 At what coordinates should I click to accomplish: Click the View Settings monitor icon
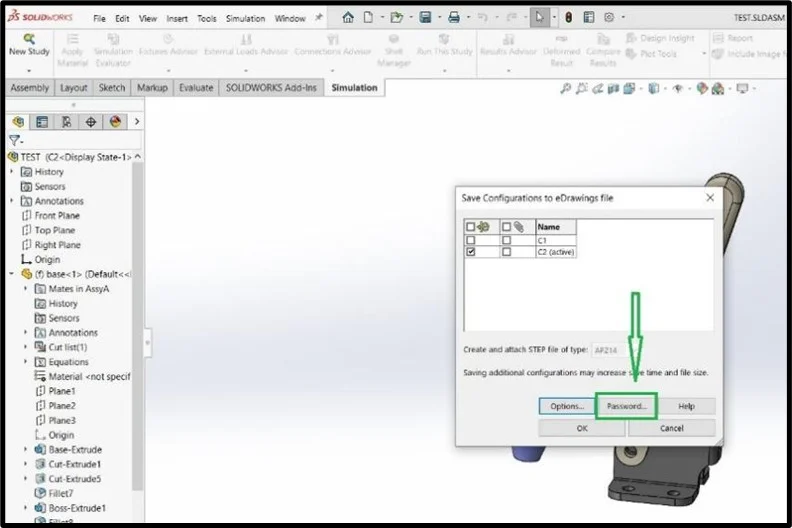742,89
